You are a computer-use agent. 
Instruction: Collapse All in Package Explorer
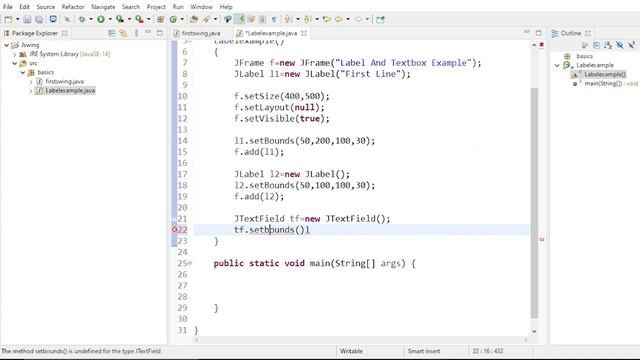coord(111,33)
